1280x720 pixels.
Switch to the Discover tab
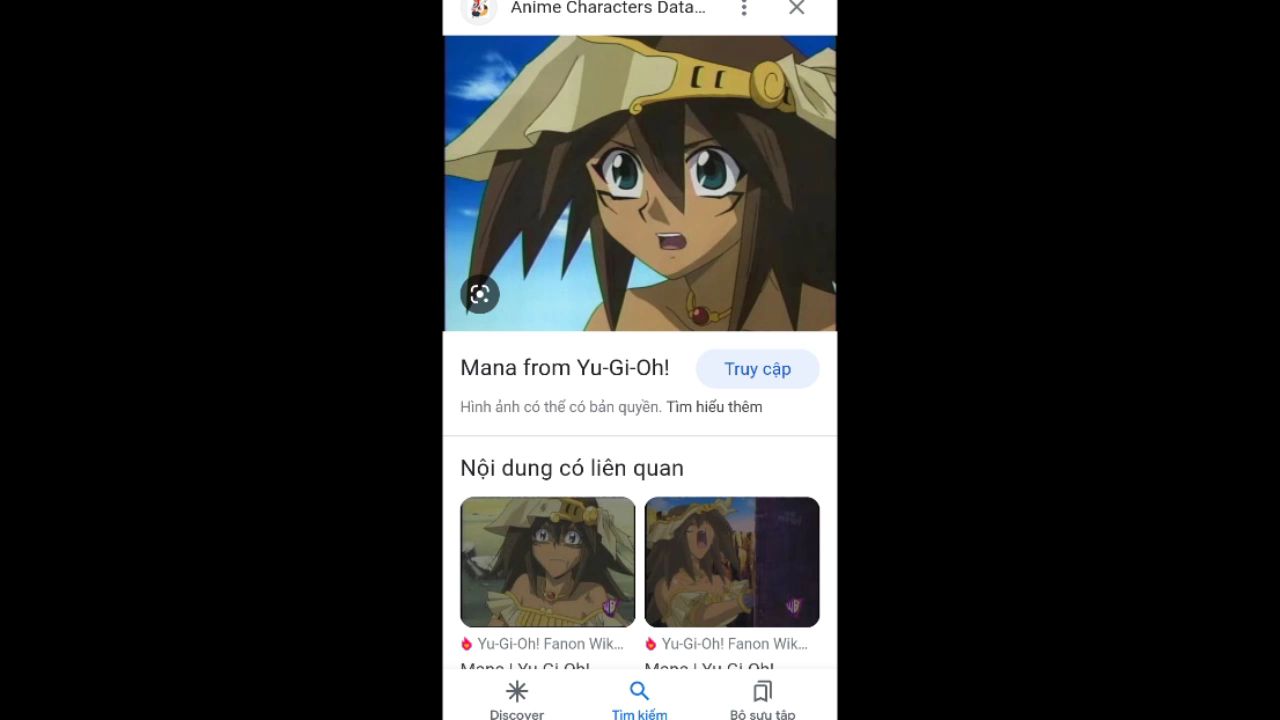click(517, 700)
